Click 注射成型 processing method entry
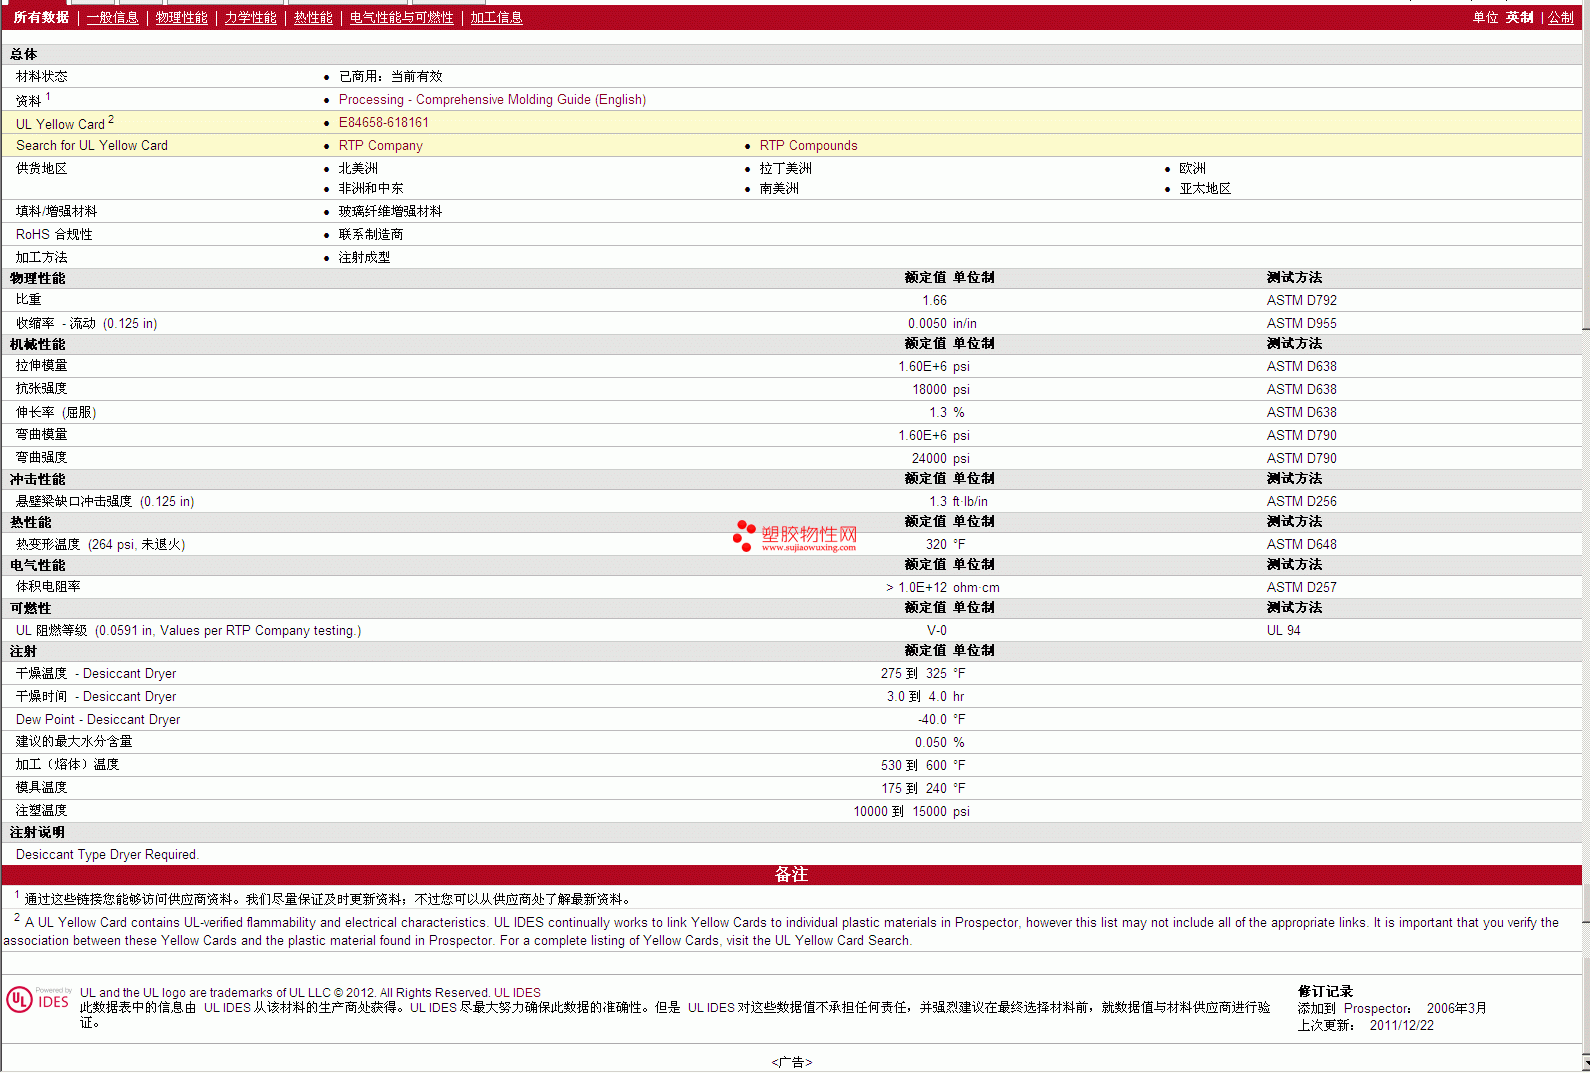 point(364,257)
